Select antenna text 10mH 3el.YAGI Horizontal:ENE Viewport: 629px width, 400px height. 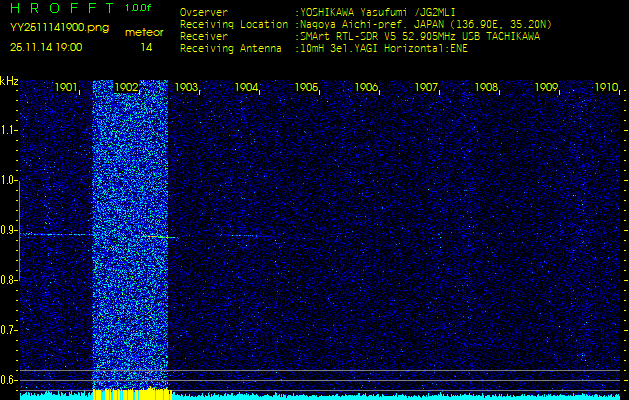pos(384,49)
